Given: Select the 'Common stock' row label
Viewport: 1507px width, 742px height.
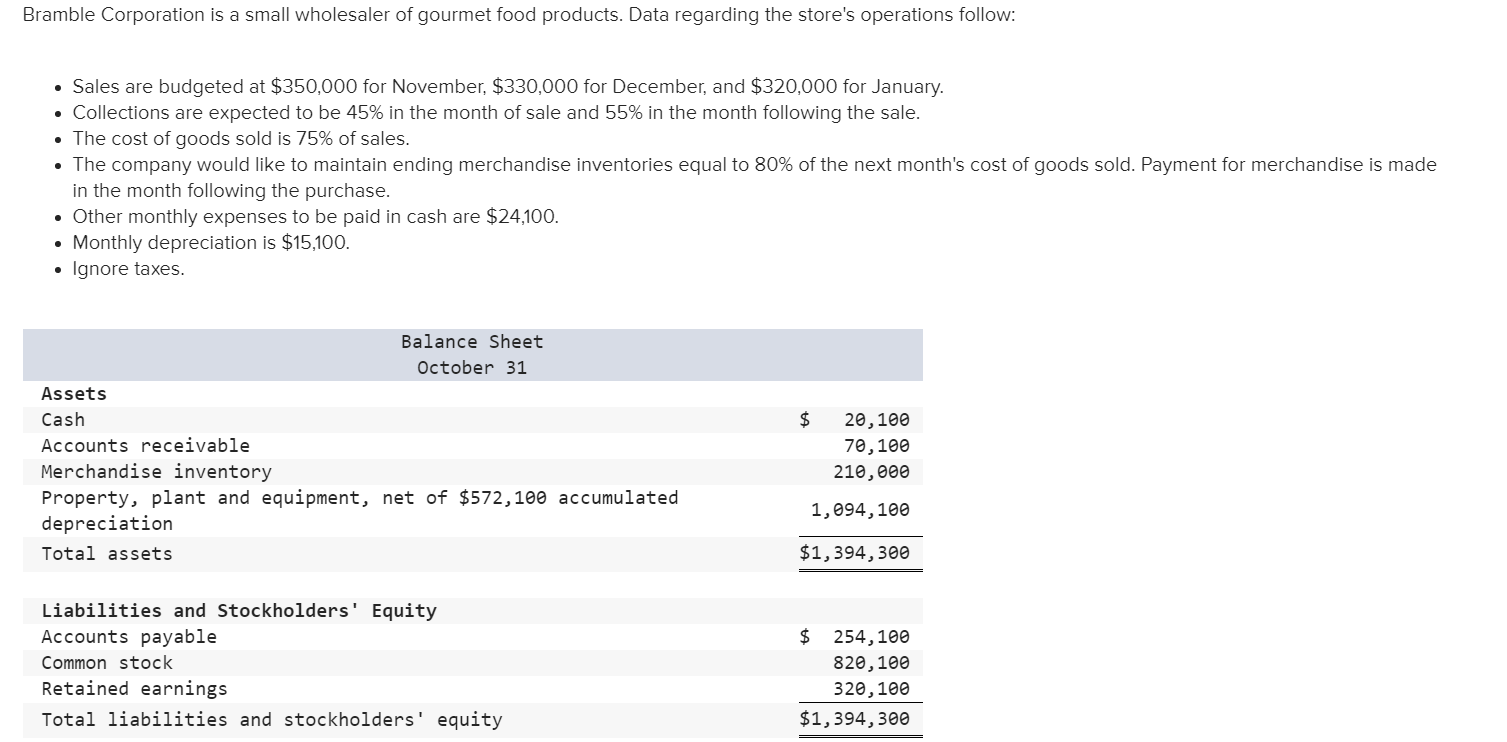Looking at the screenshot, I should (x=107, y=663).
